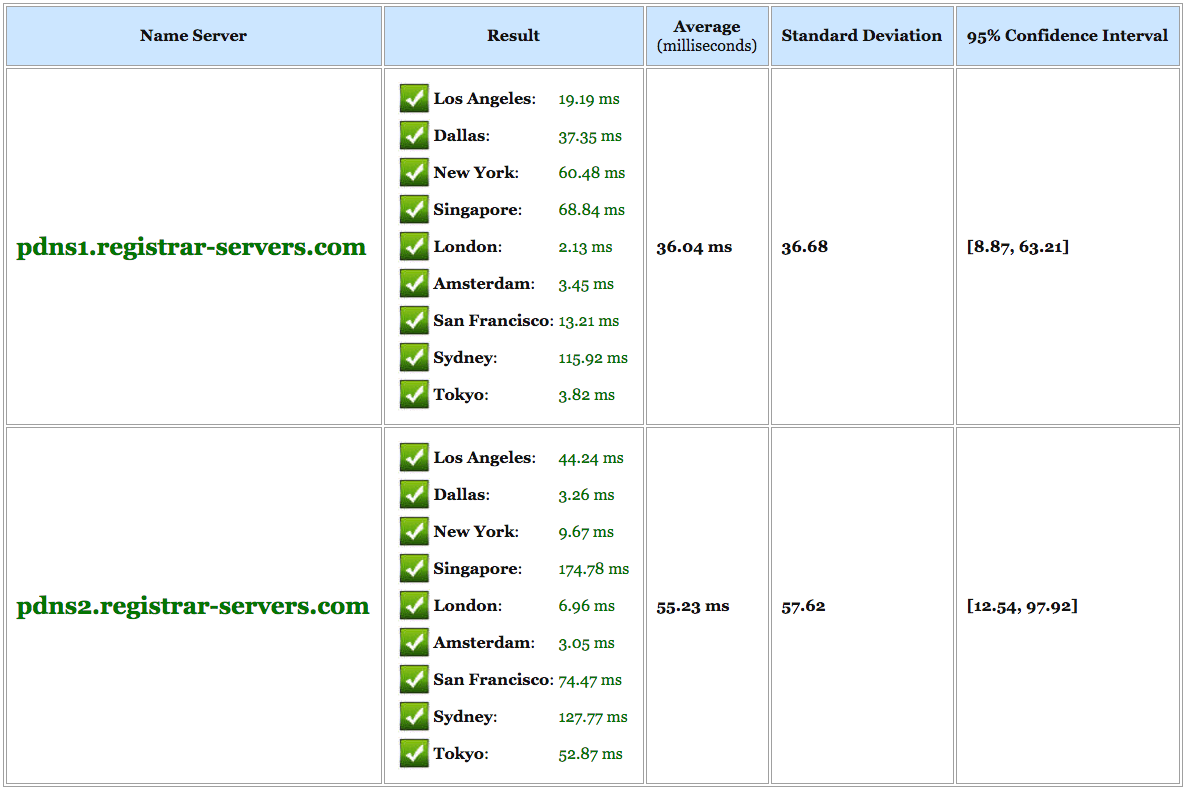Screen dimensions: 1186x789
Task: Click the green checkmark for pdns2 London
Action: coord(414,606)
